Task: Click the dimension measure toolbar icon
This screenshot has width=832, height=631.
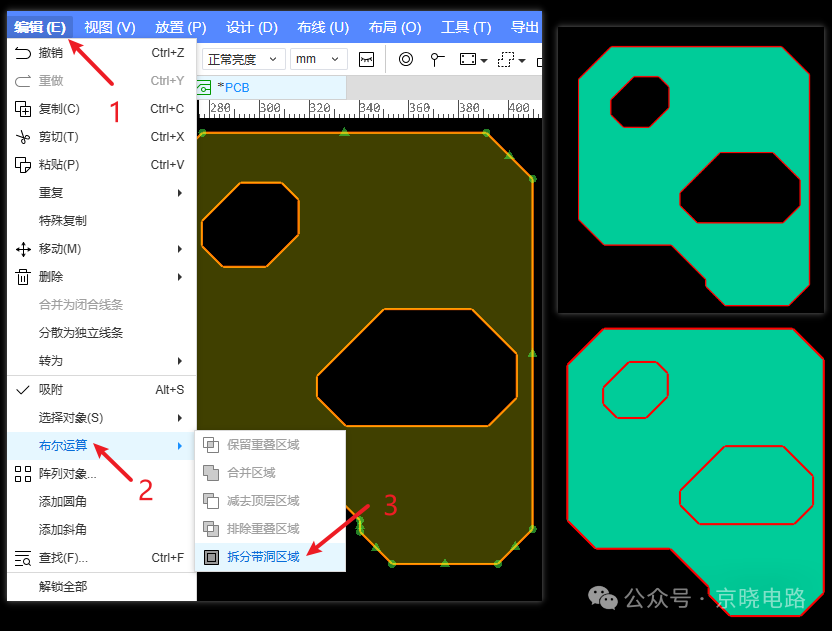Action: click(366, 59)
